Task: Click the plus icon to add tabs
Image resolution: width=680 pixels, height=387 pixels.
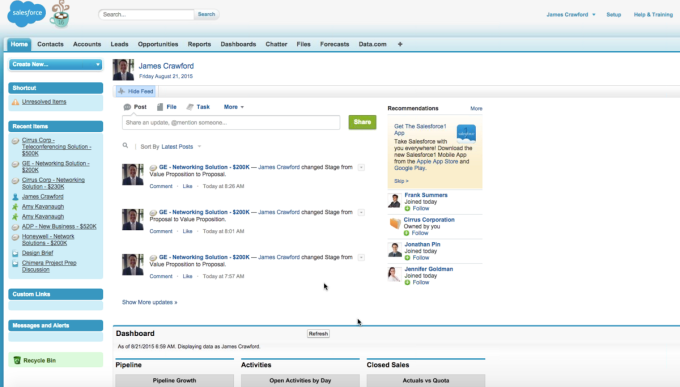Action: (400, 44)
